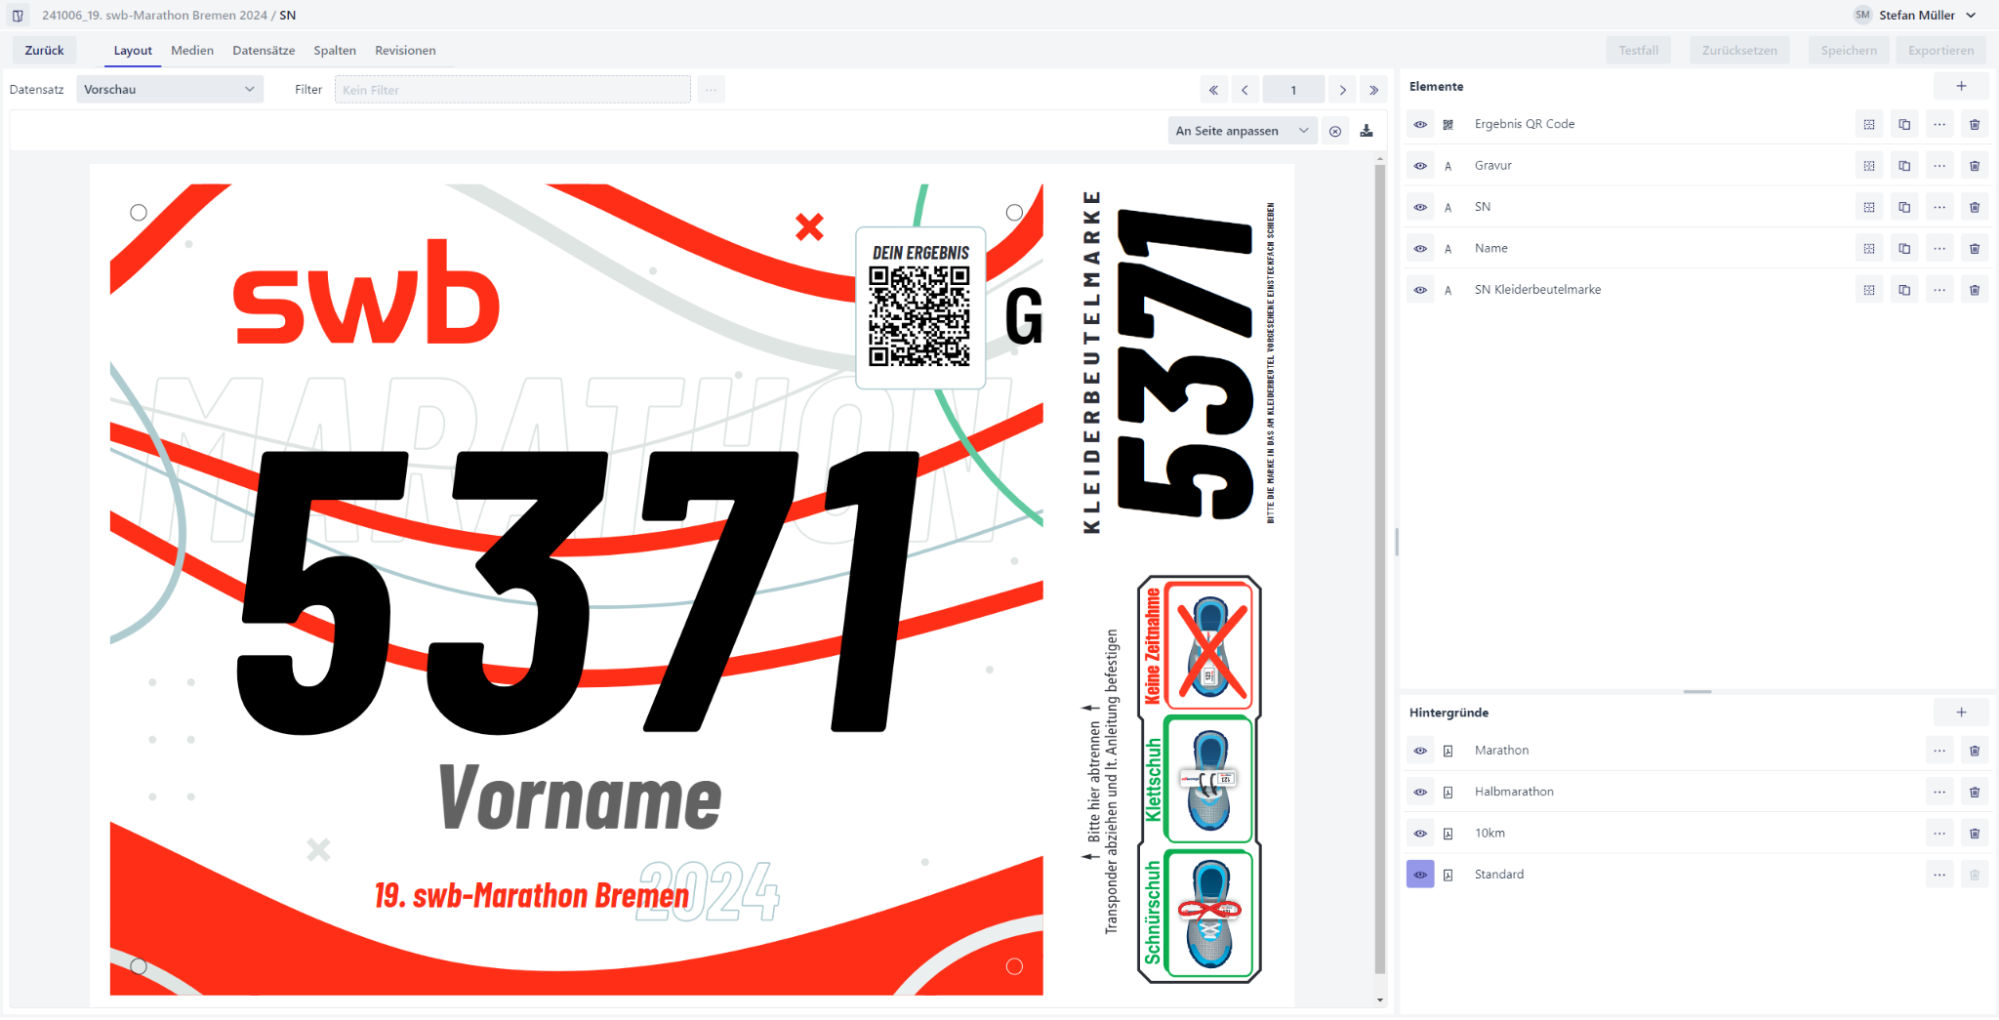Image resolution: width=1999 pixels, height=1020 pixels.
Task: Hide the Name element
Action: [1420, 249]
